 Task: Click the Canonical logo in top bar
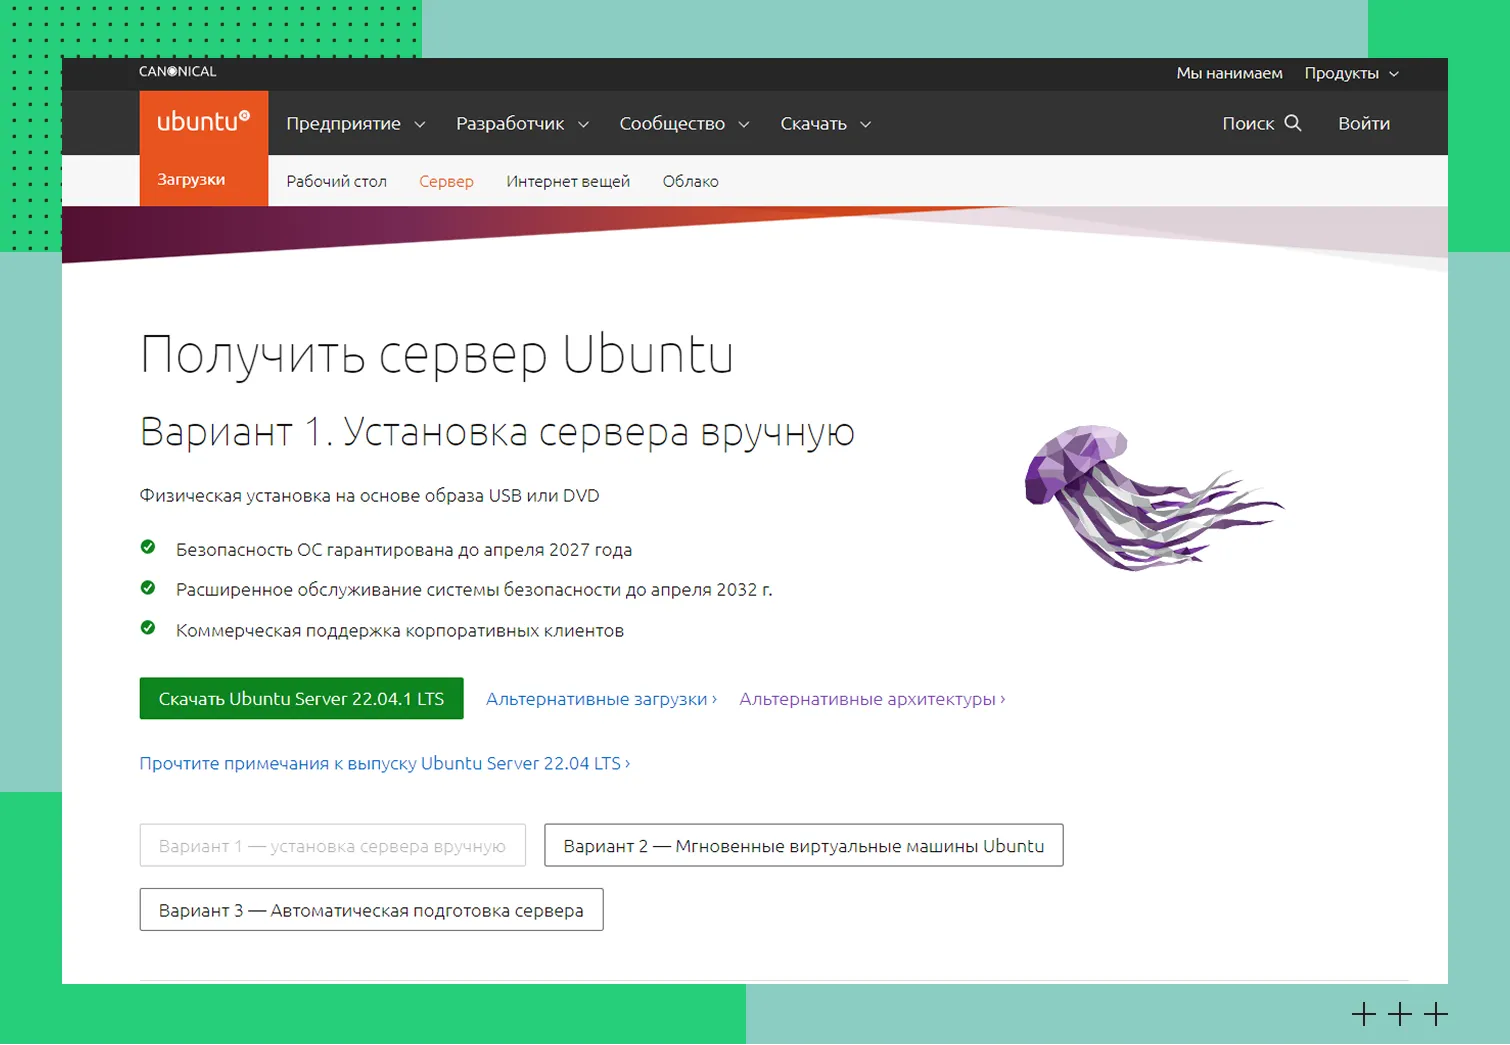pos(177,72)
